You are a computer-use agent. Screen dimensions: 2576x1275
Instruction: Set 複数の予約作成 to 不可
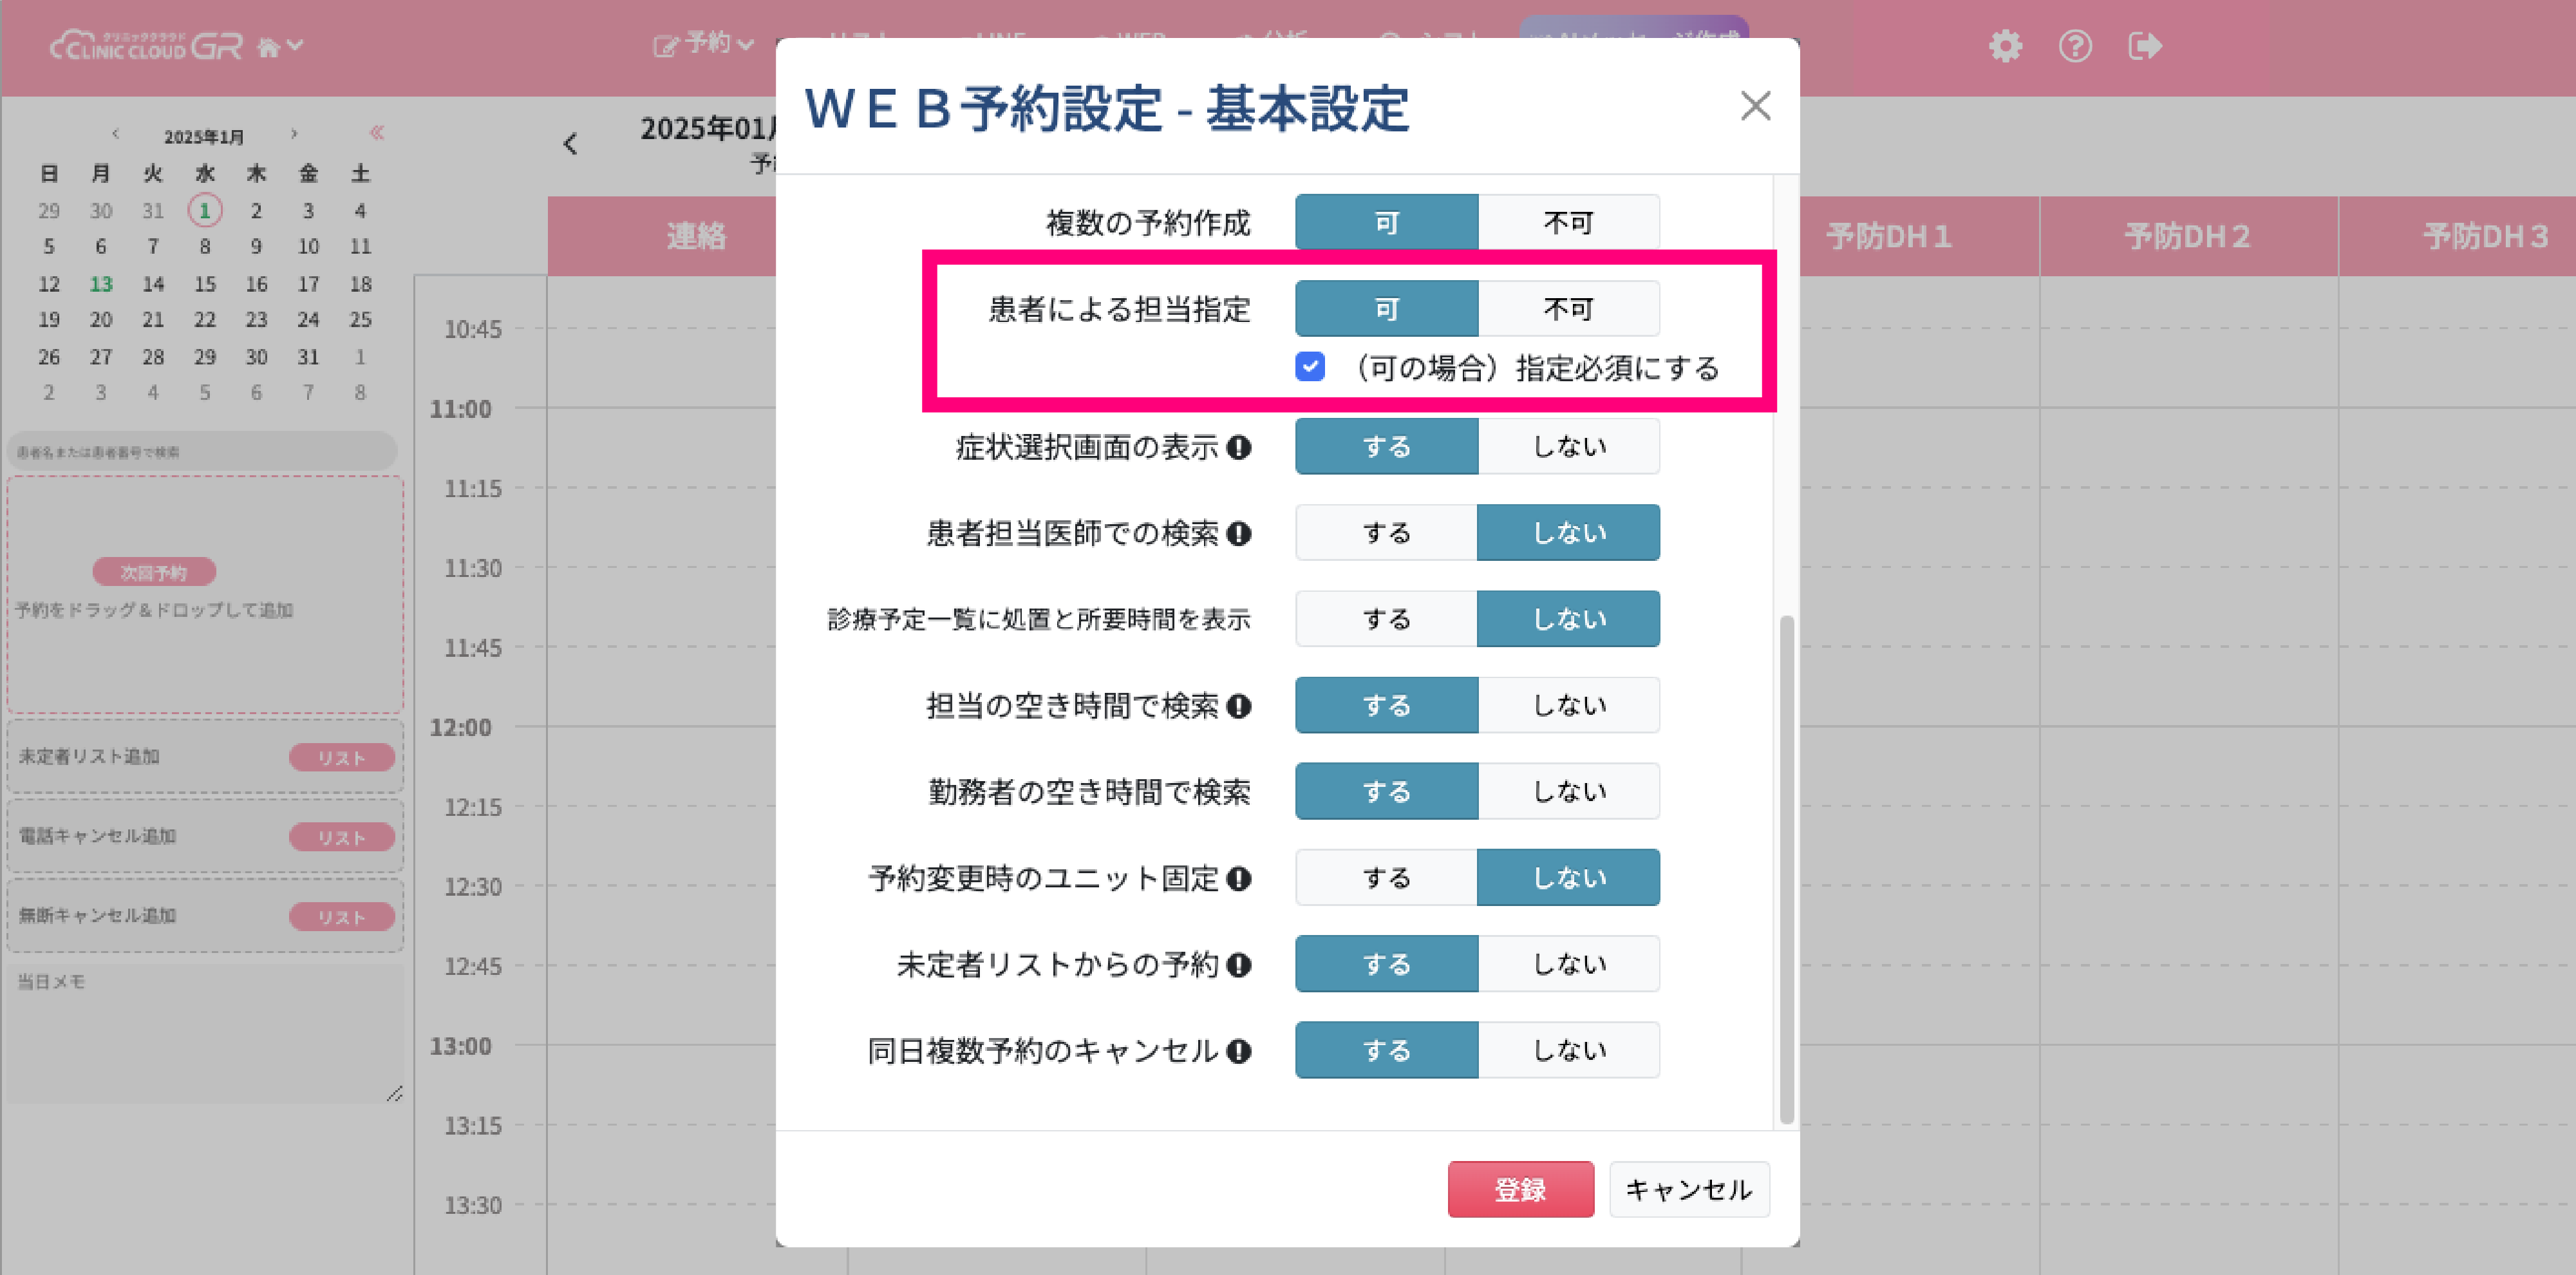(1568, 222)
